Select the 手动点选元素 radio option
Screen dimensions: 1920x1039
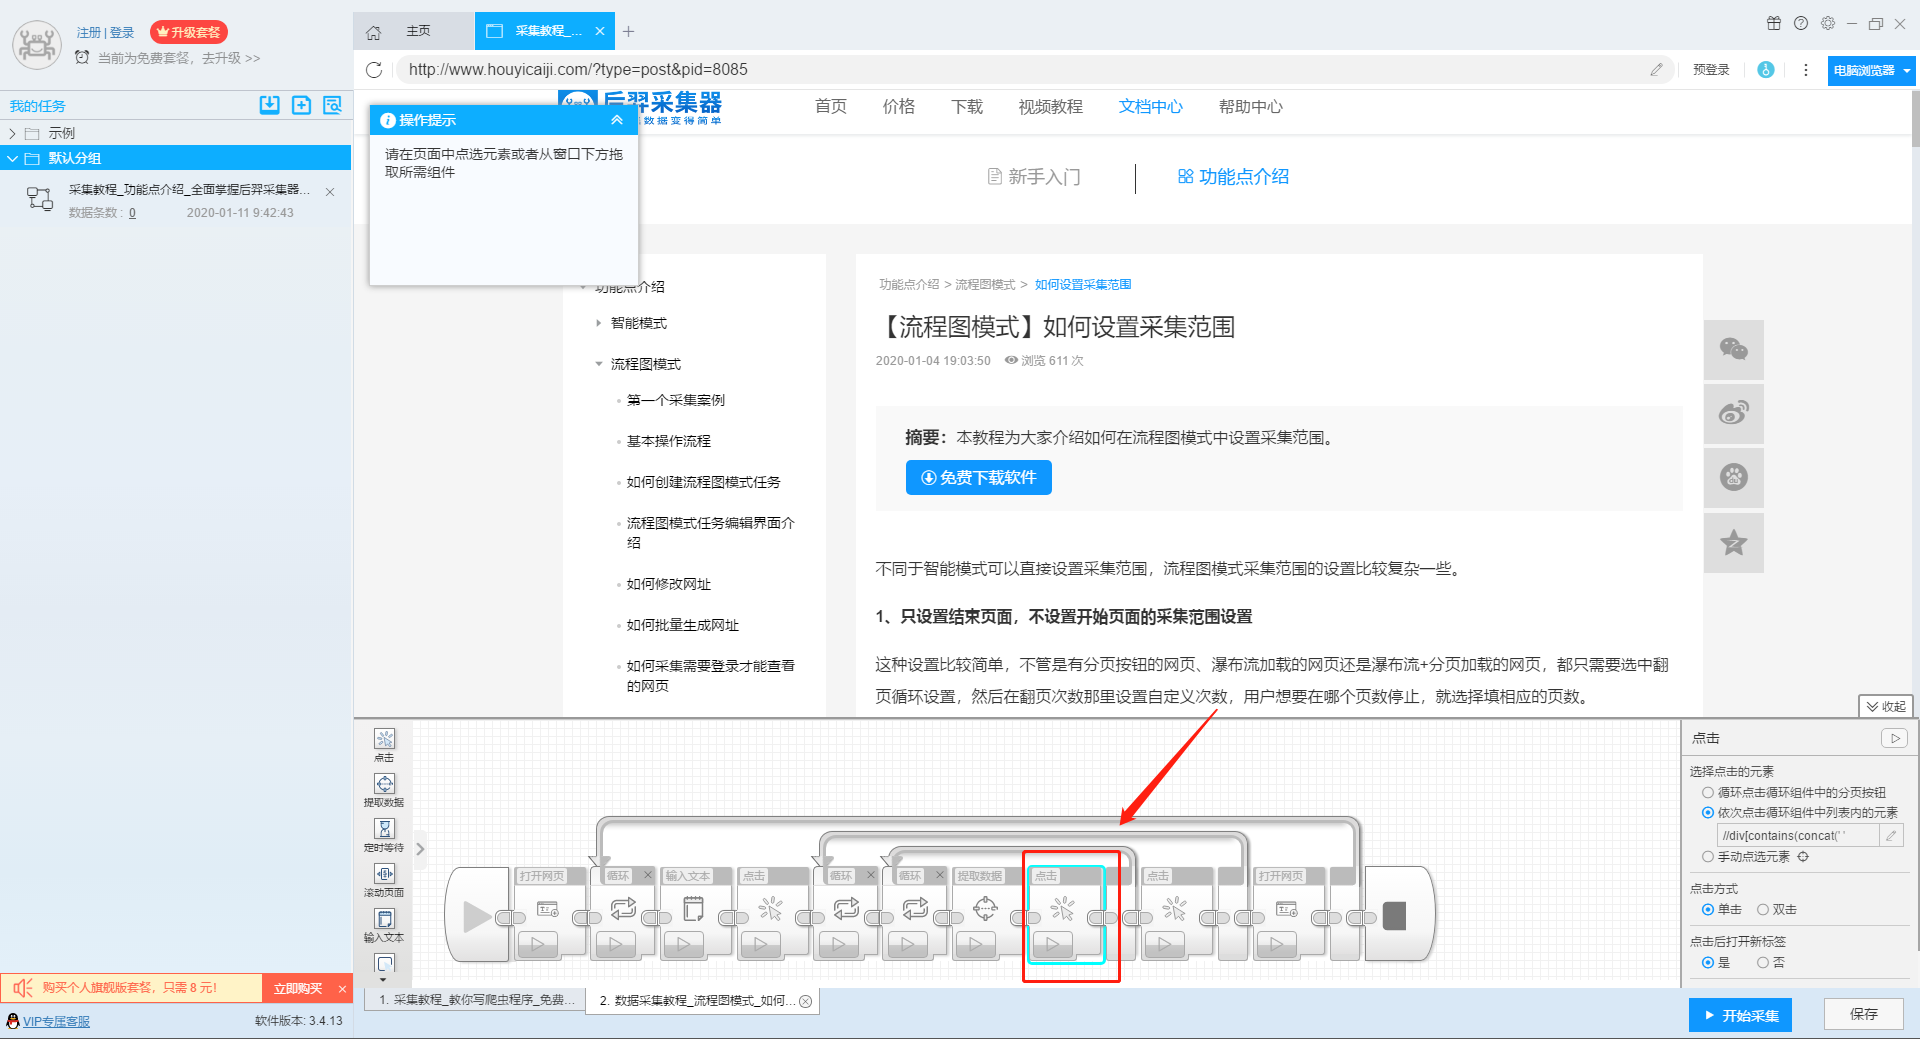pyautogui.click(x=1708, y=857)
